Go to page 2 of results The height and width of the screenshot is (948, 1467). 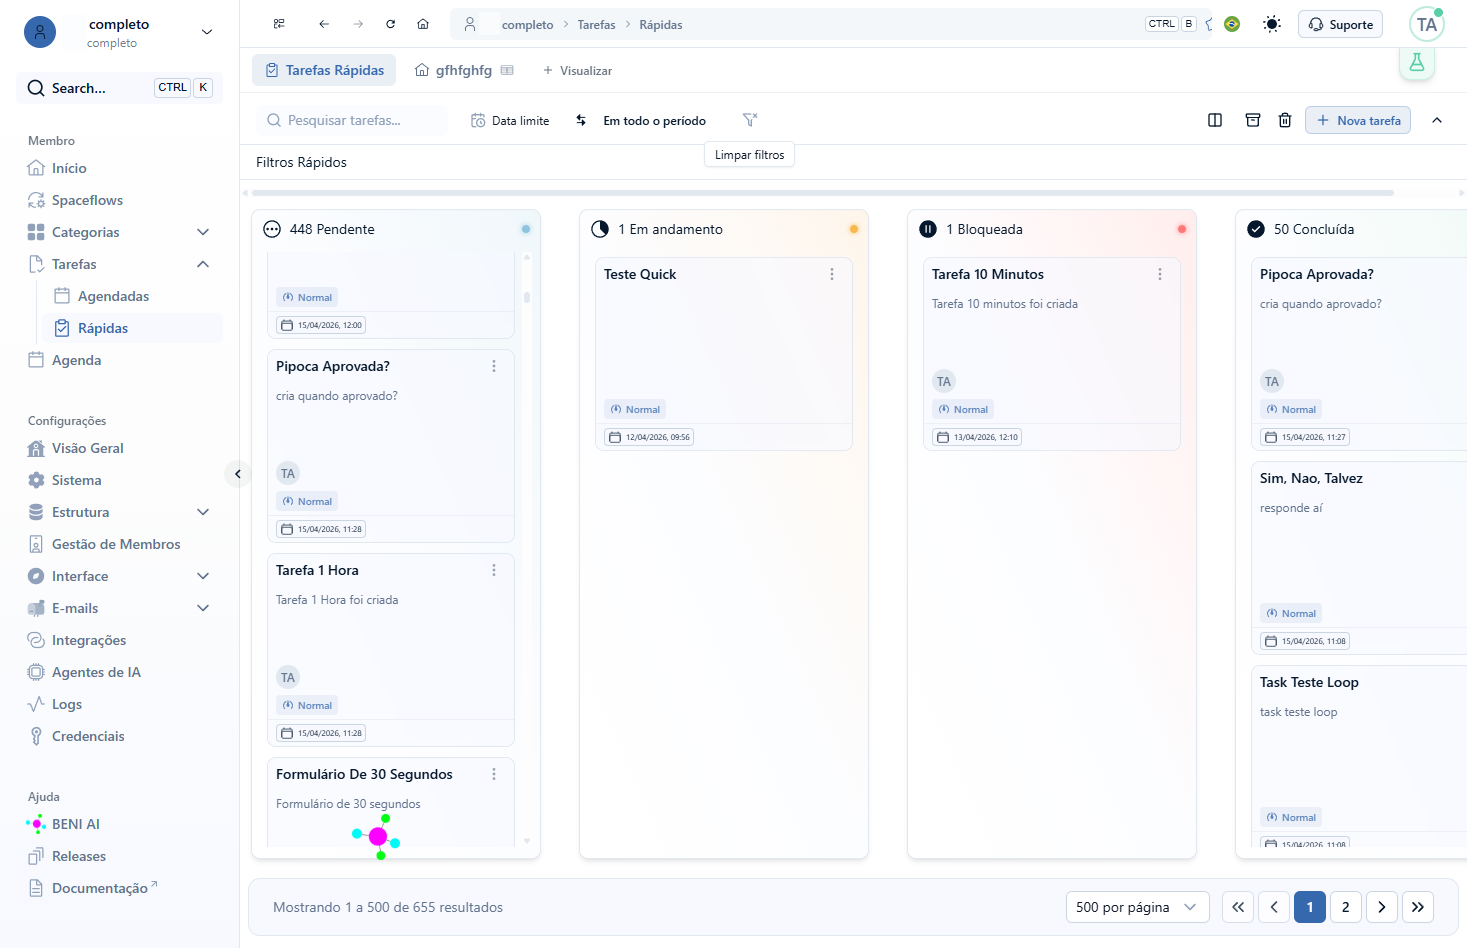(x=1346, y=907)
